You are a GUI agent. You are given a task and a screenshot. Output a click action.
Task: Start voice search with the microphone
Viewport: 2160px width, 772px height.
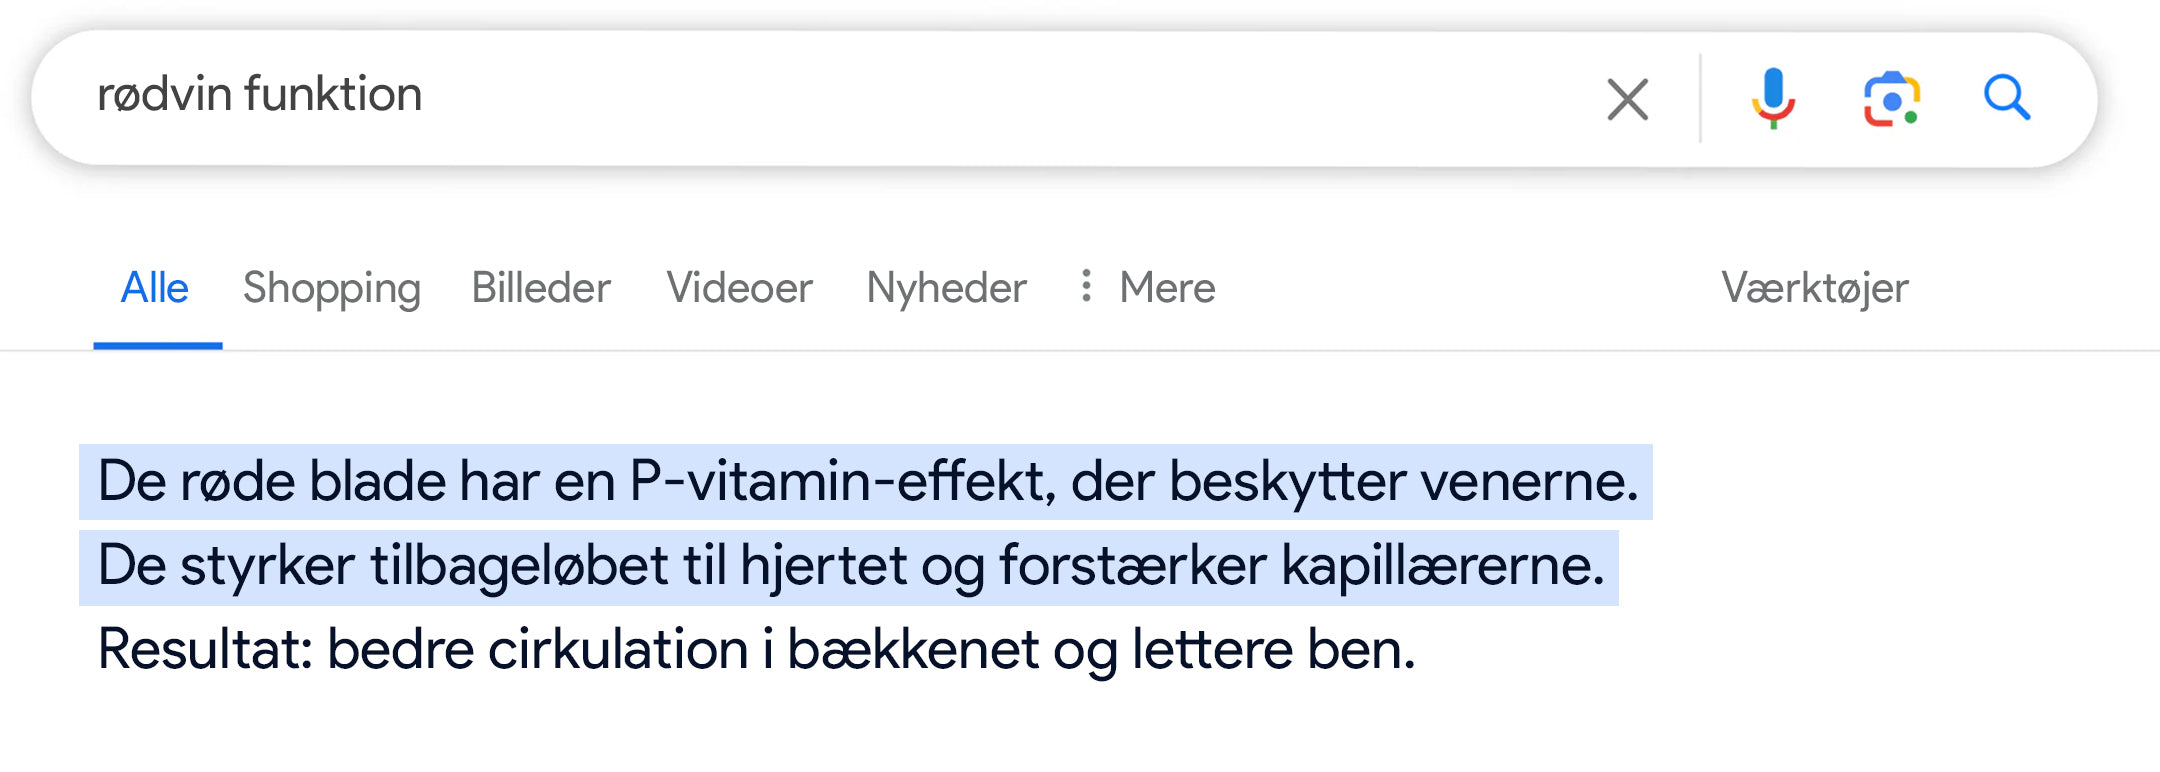pyautogui.click(x=1773, y=98)
